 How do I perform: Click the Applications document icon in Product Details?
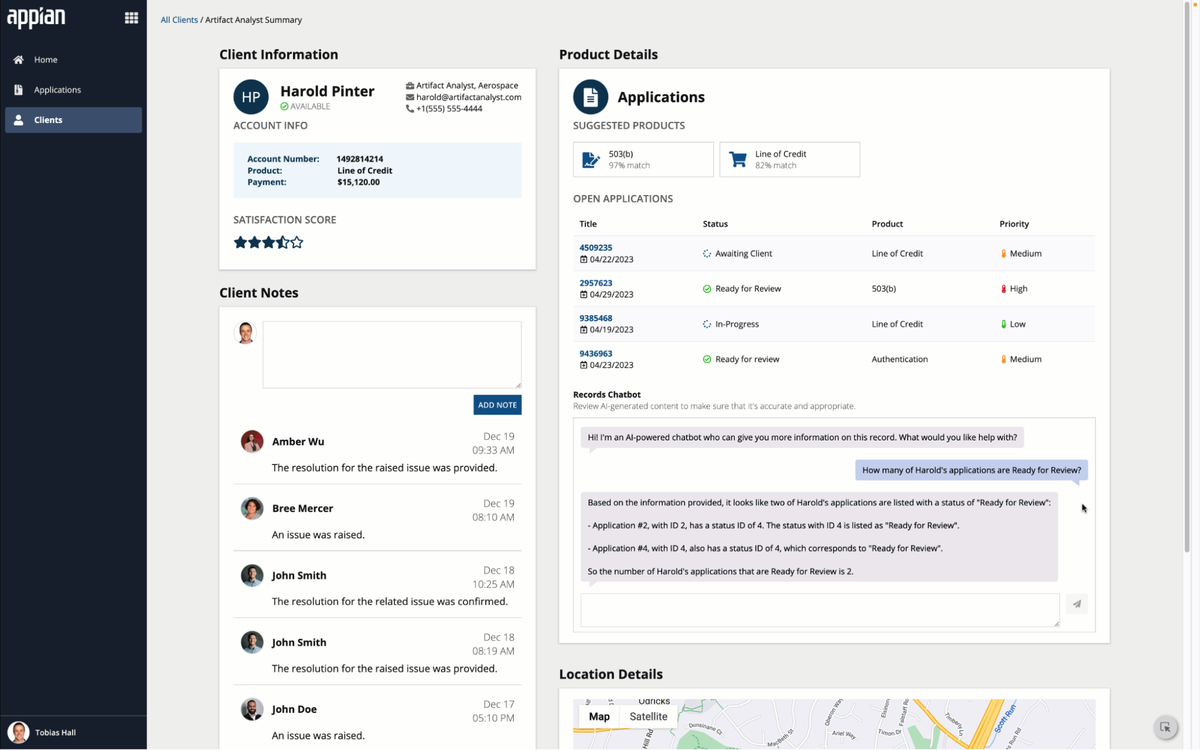point(590,97)
